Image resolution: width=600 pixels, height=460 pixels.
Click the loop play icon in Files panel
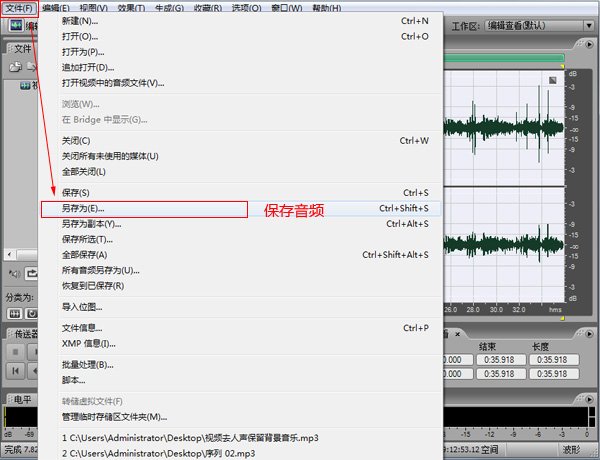(x=31, y=273)
